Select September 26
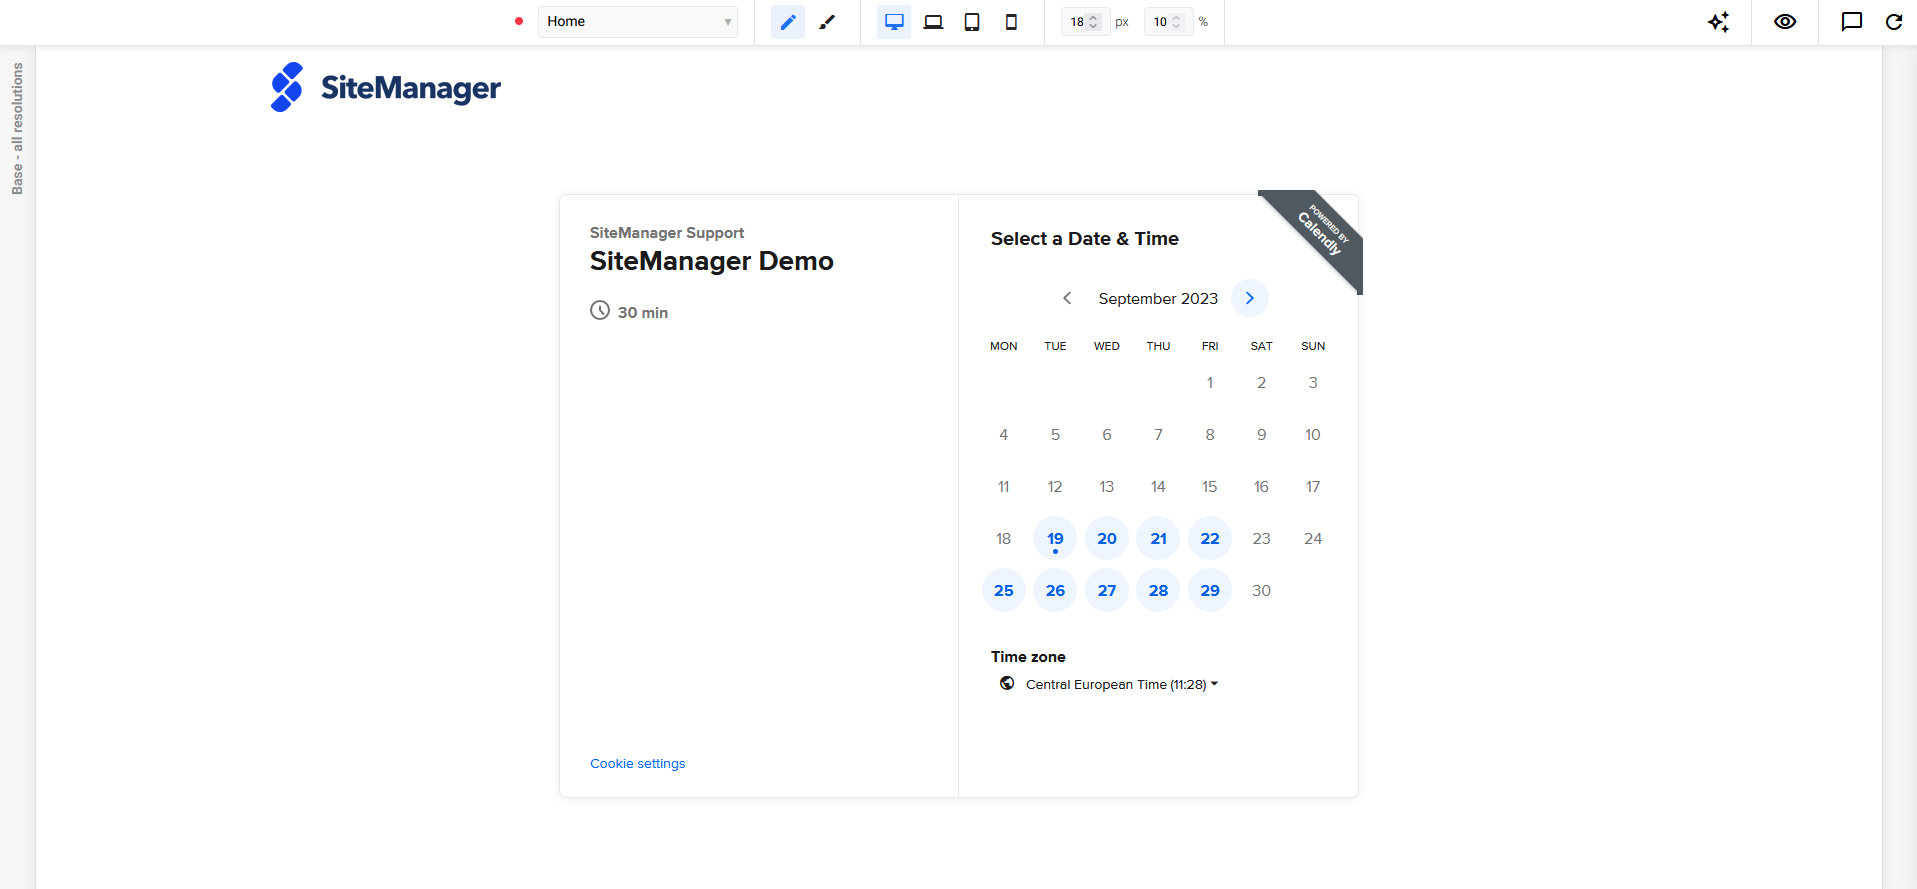The height and width of the screenshot is (889, 1917). click(x=1055, y=591)
